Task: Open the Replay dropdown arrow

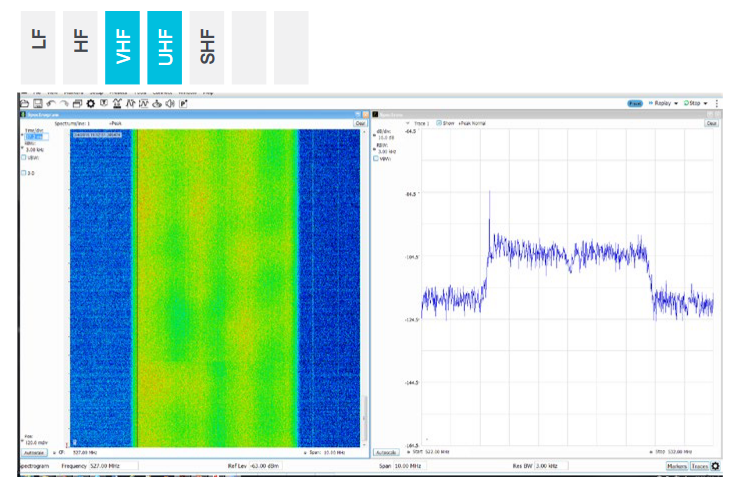Action: coord(676,103)
